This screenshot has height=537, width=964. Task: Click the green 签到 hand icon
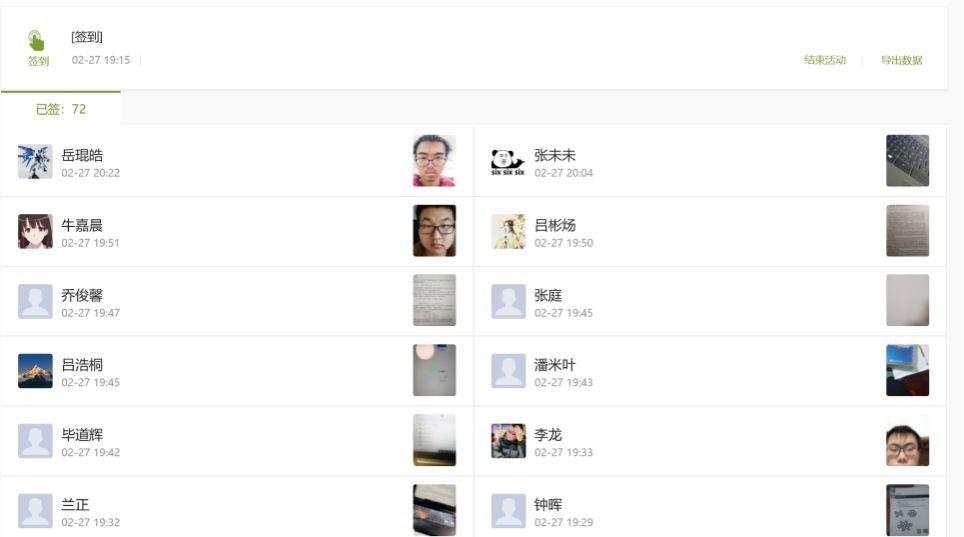[x=36, y=41]
